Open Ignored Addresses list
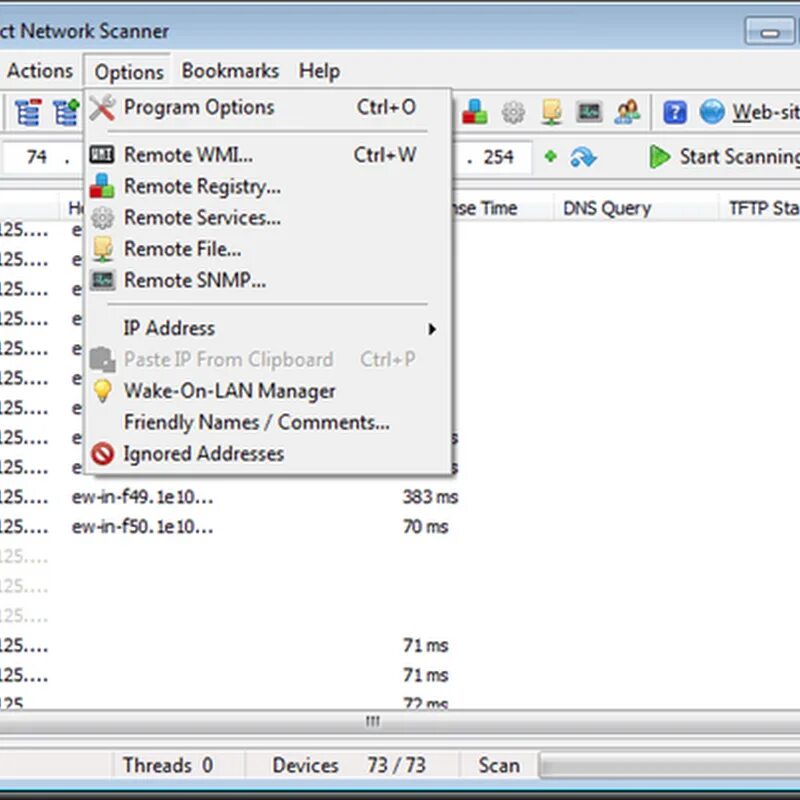 268,454
